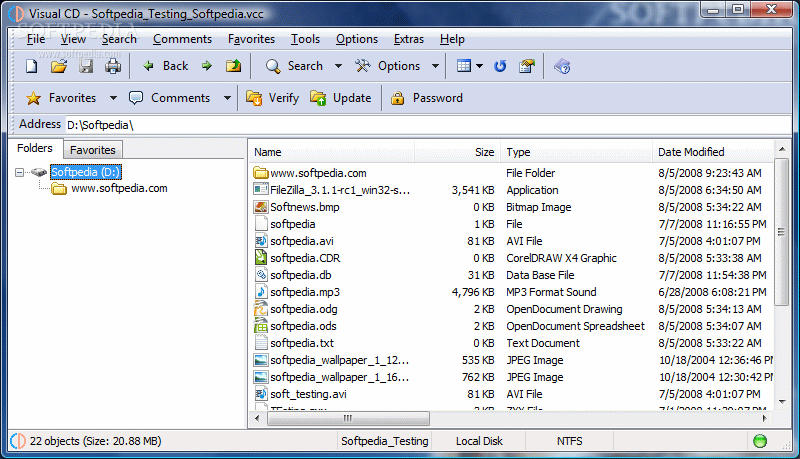This screenshot has width=800, height=459.
Task: Go up one folder level icon
Action: point(234,66)
